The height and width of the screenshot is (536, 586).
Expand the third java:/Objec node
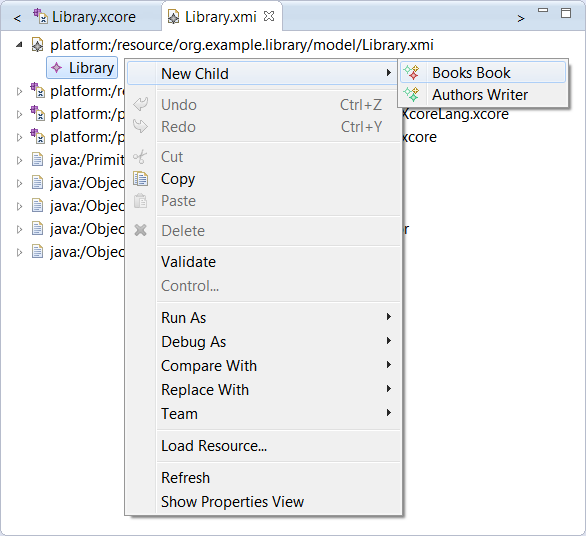(19, 230)
